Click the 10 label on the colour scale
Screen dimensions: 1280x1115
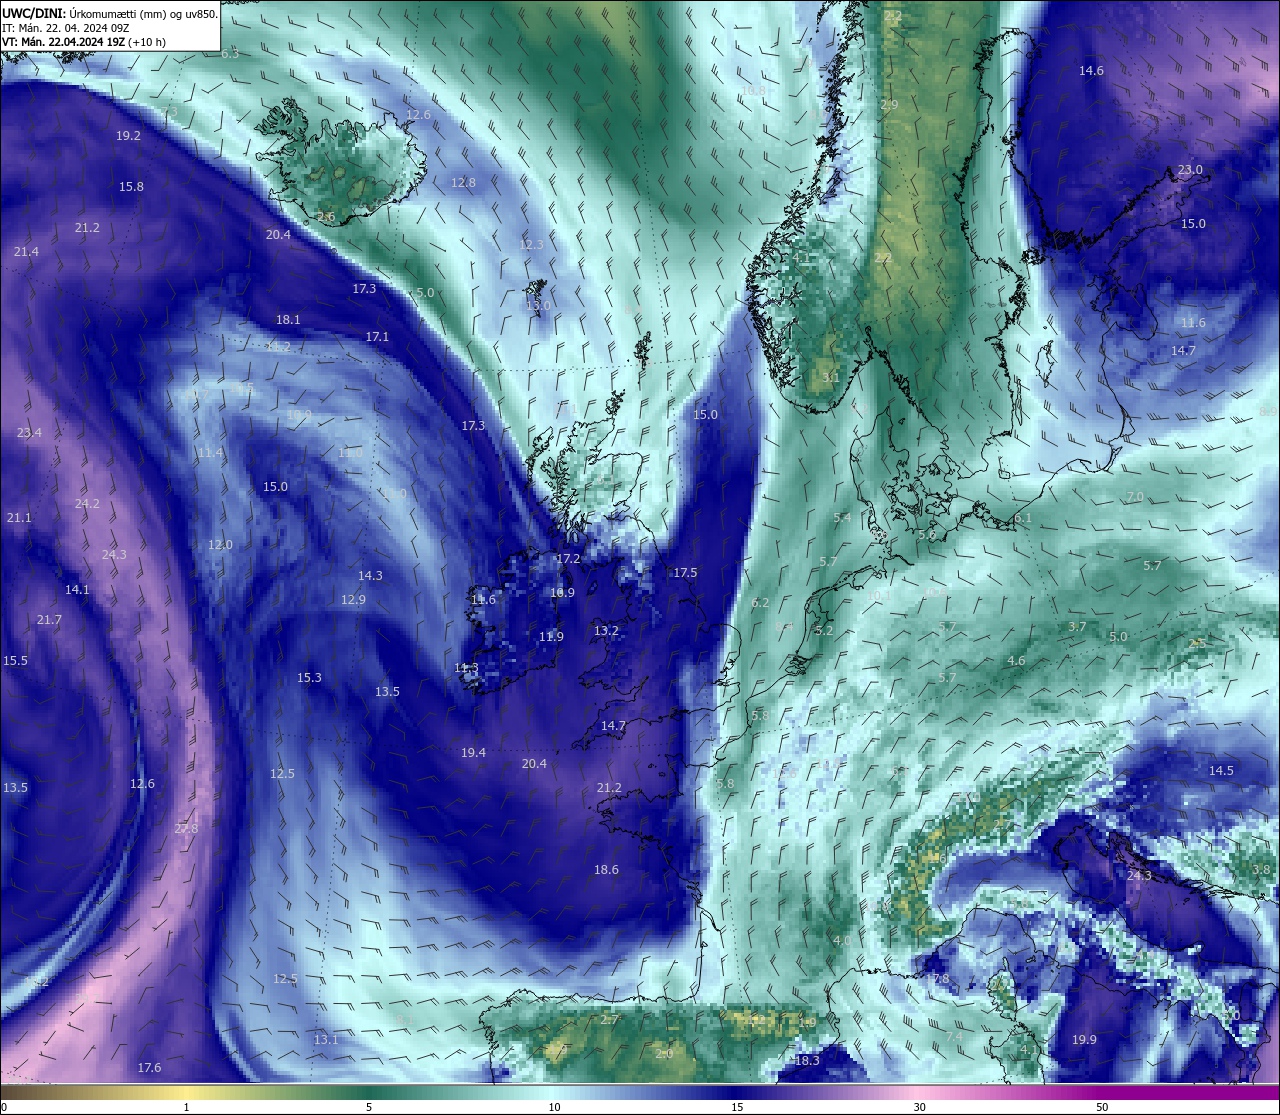click(x=554, y=1107)
